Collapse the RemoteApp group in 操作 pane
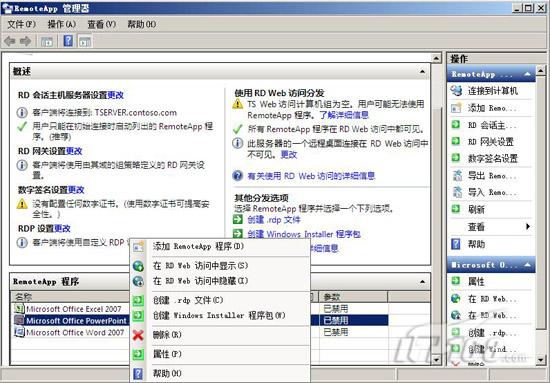The height and width of the screenshot is (383, 550). [x=527, y=74]
